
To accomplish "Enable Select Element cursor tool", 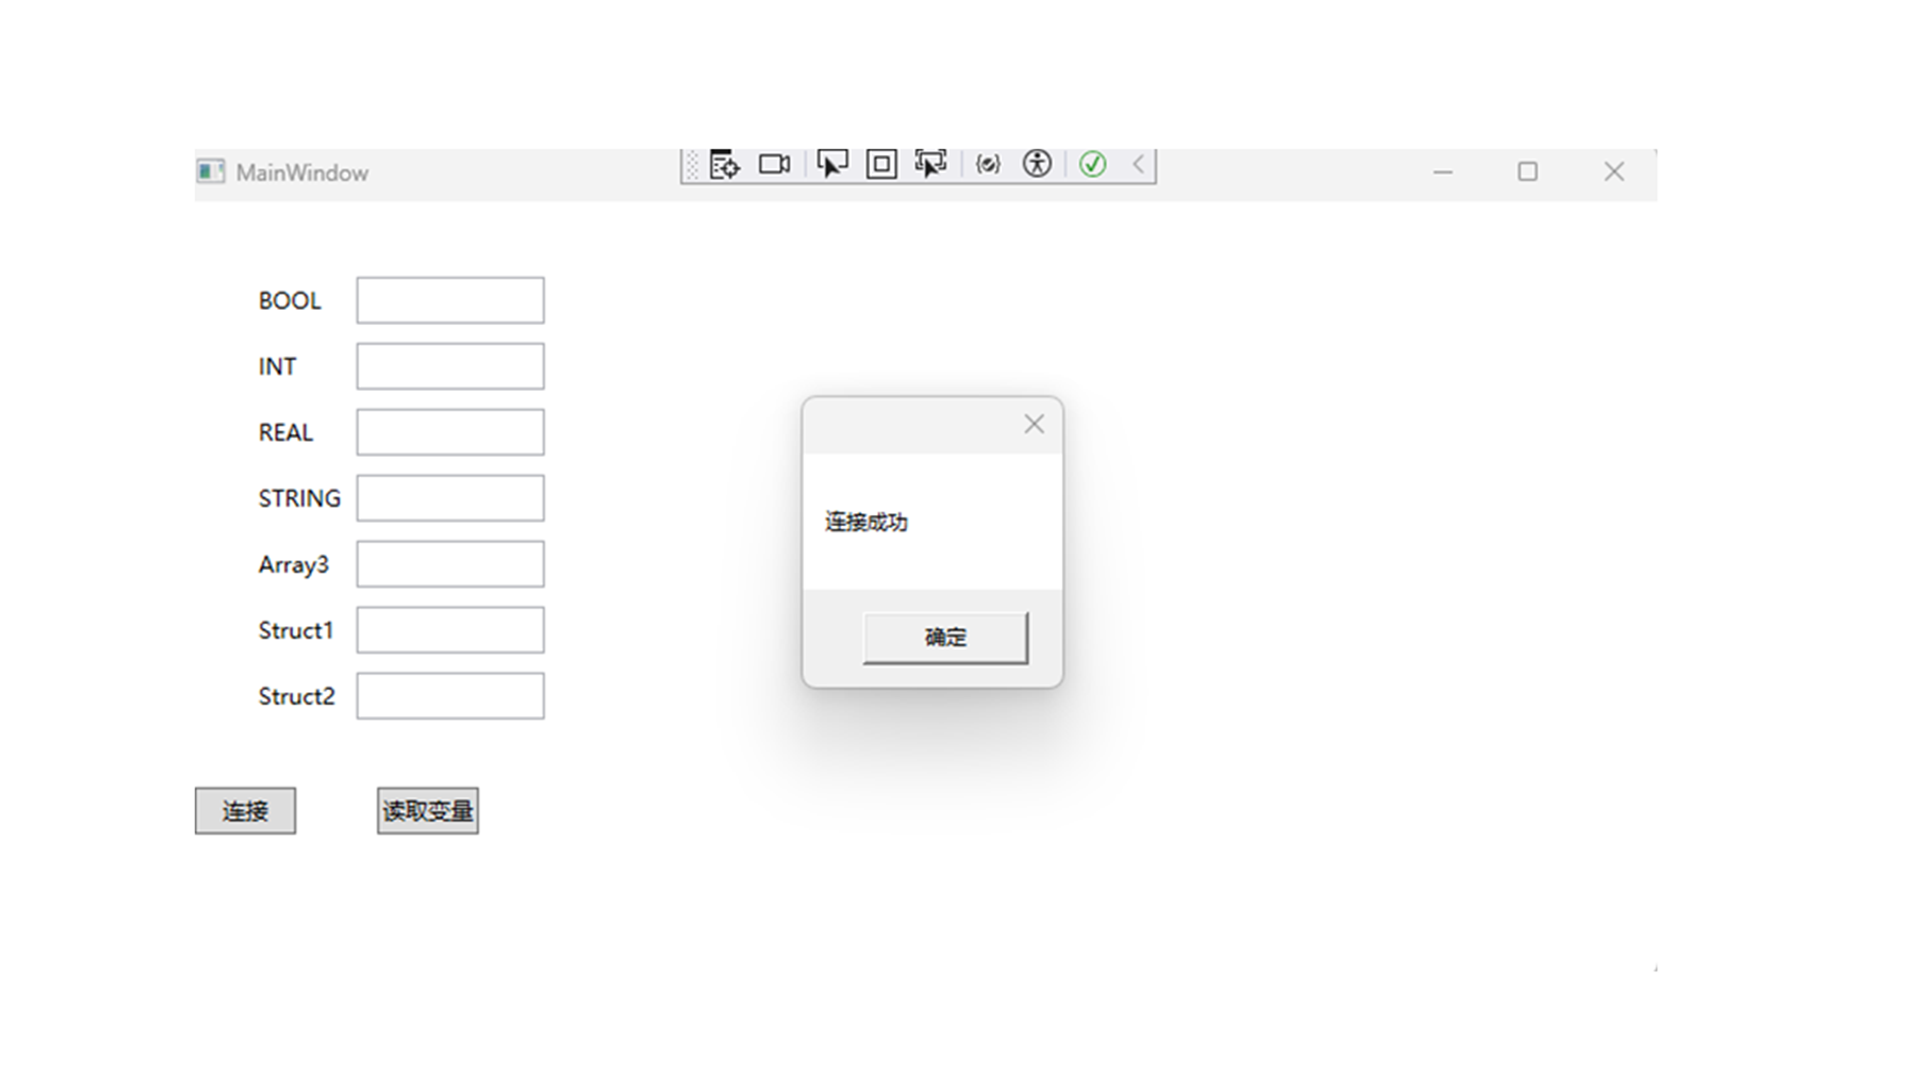I will coord(832,164).
